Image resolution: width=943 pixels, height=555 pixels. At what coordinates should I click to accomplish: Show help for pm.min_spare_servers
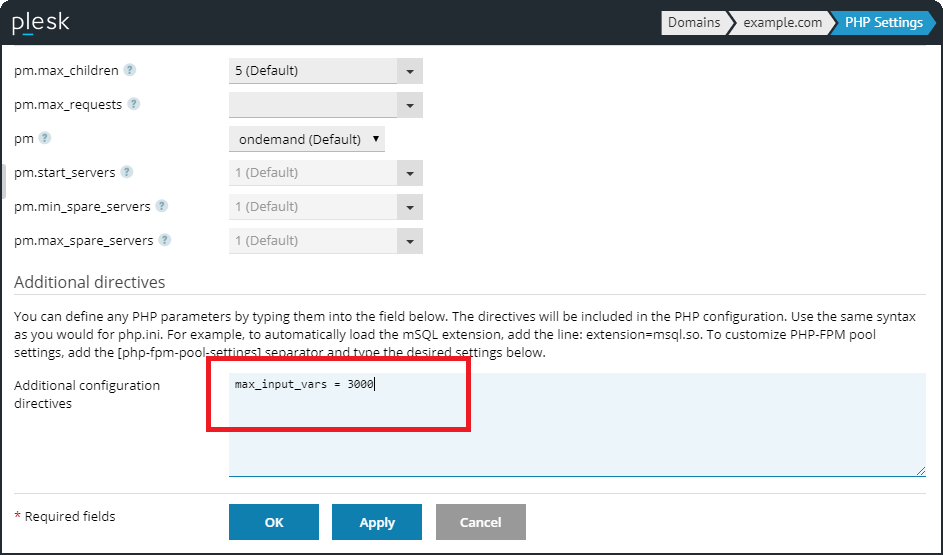162,206
